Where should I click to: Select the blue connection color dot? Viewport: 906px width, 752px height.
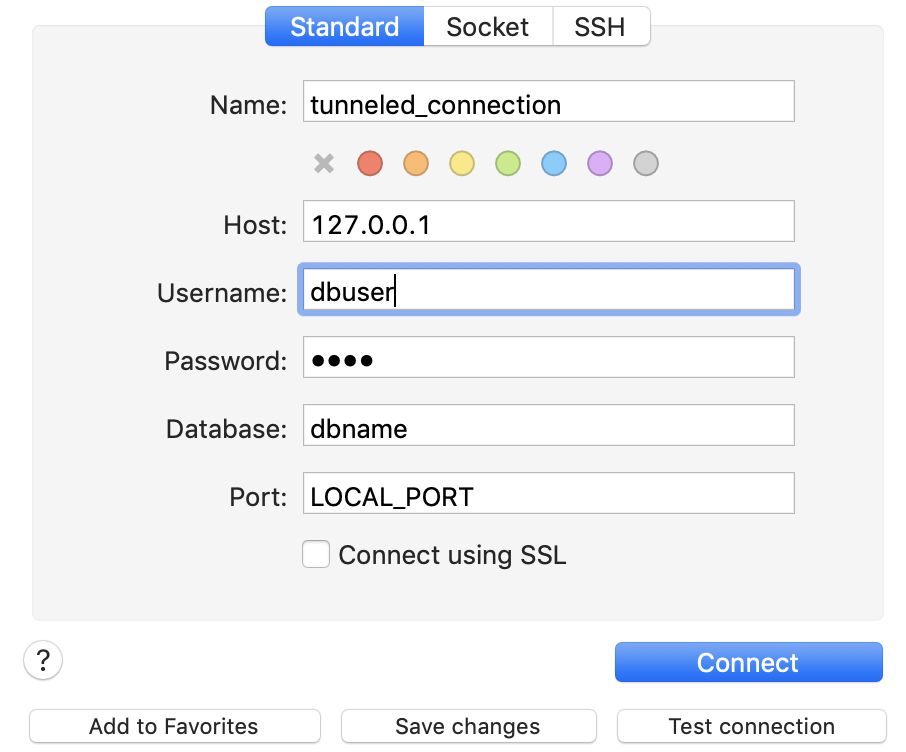[553, 163]
